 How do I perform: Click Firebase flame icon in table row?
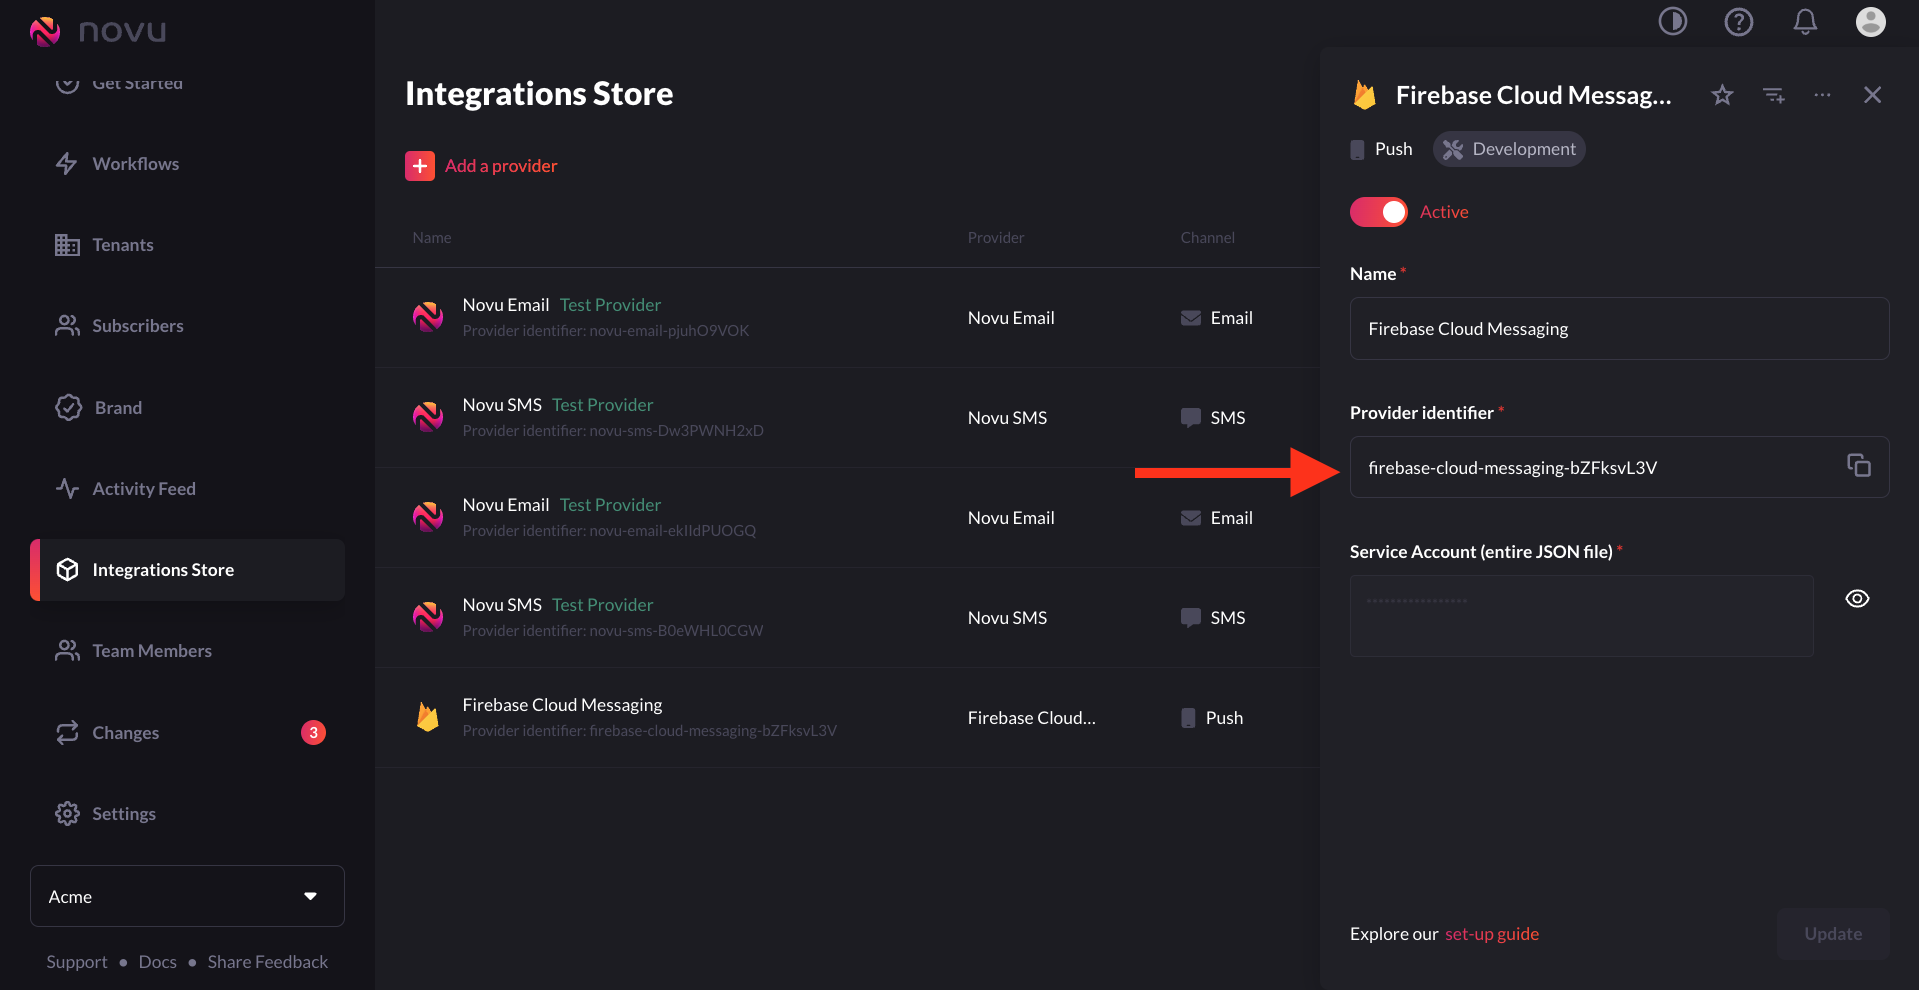(428, 717)
